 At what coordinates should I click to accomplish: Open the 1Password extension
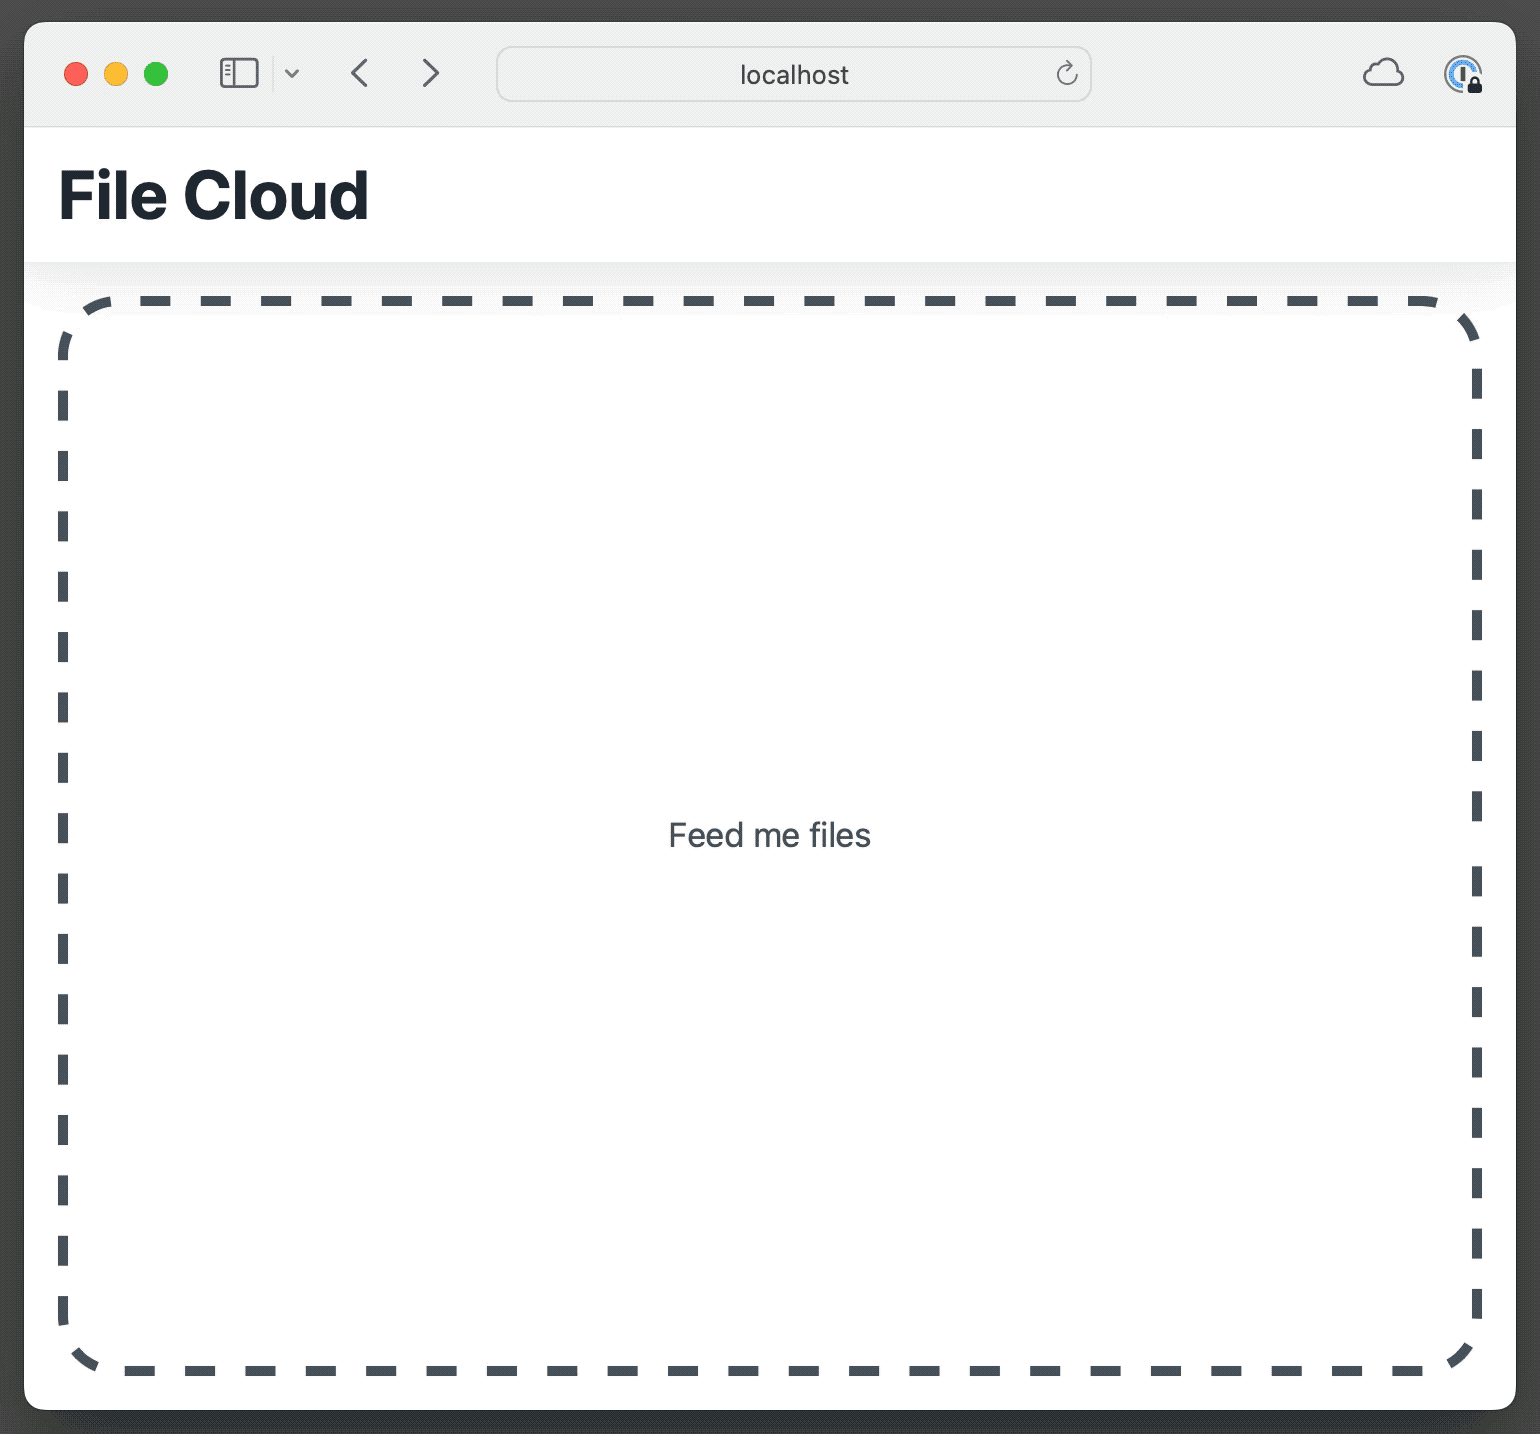click(1463, 73)
